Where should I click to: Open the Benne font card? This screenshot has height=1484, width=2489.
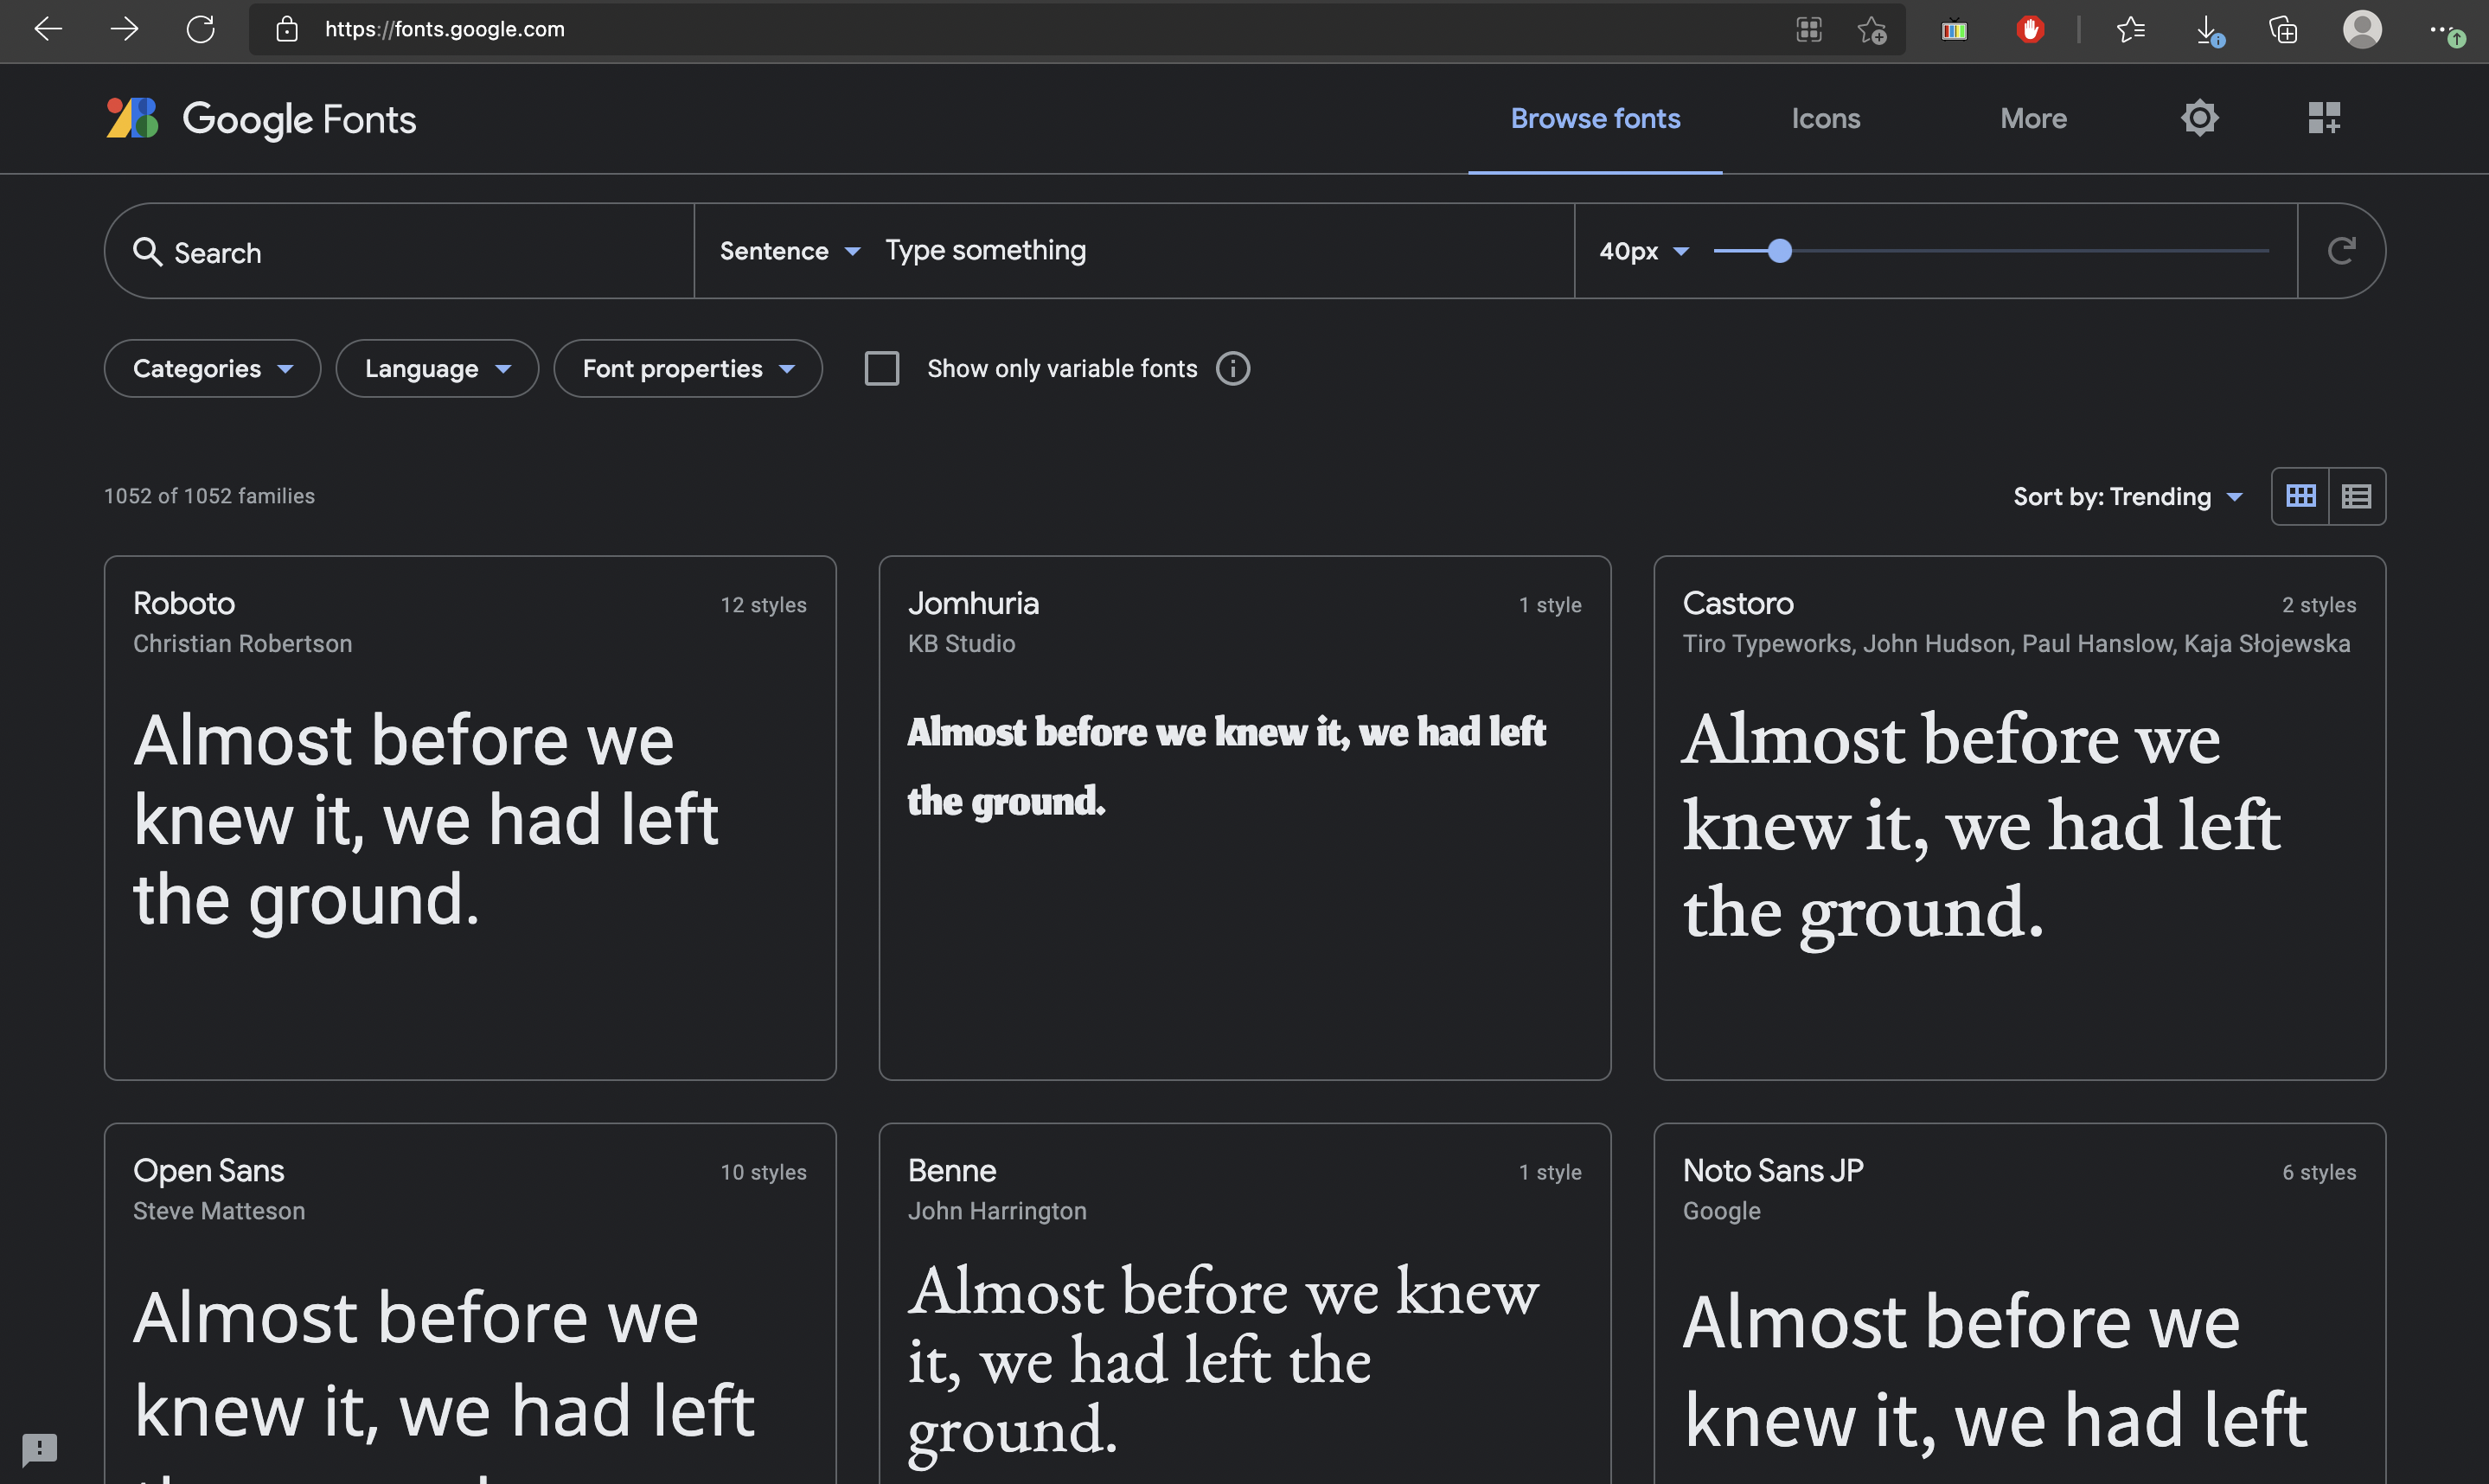coord(1245,1304)
